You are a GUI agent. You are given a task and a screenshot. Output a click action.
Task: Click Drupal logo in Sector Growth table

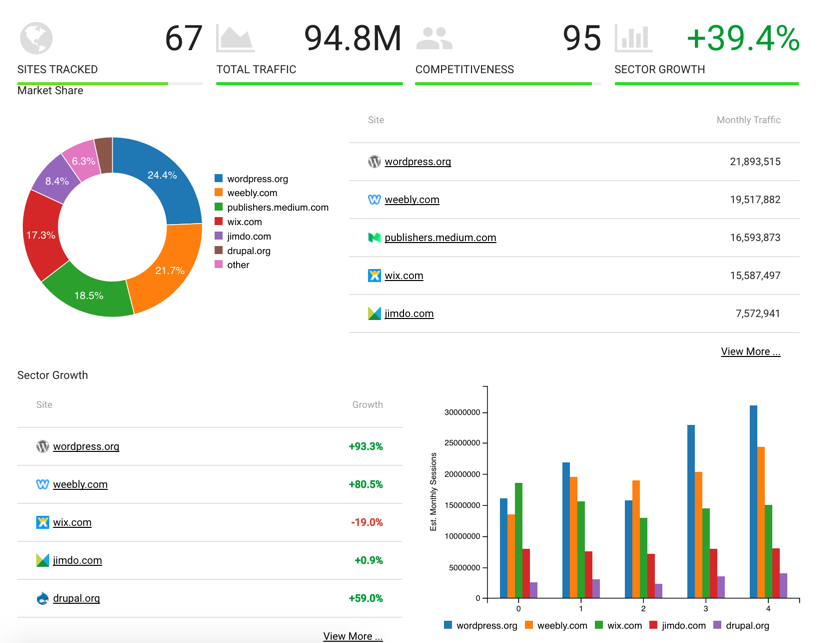click(42, 598)
